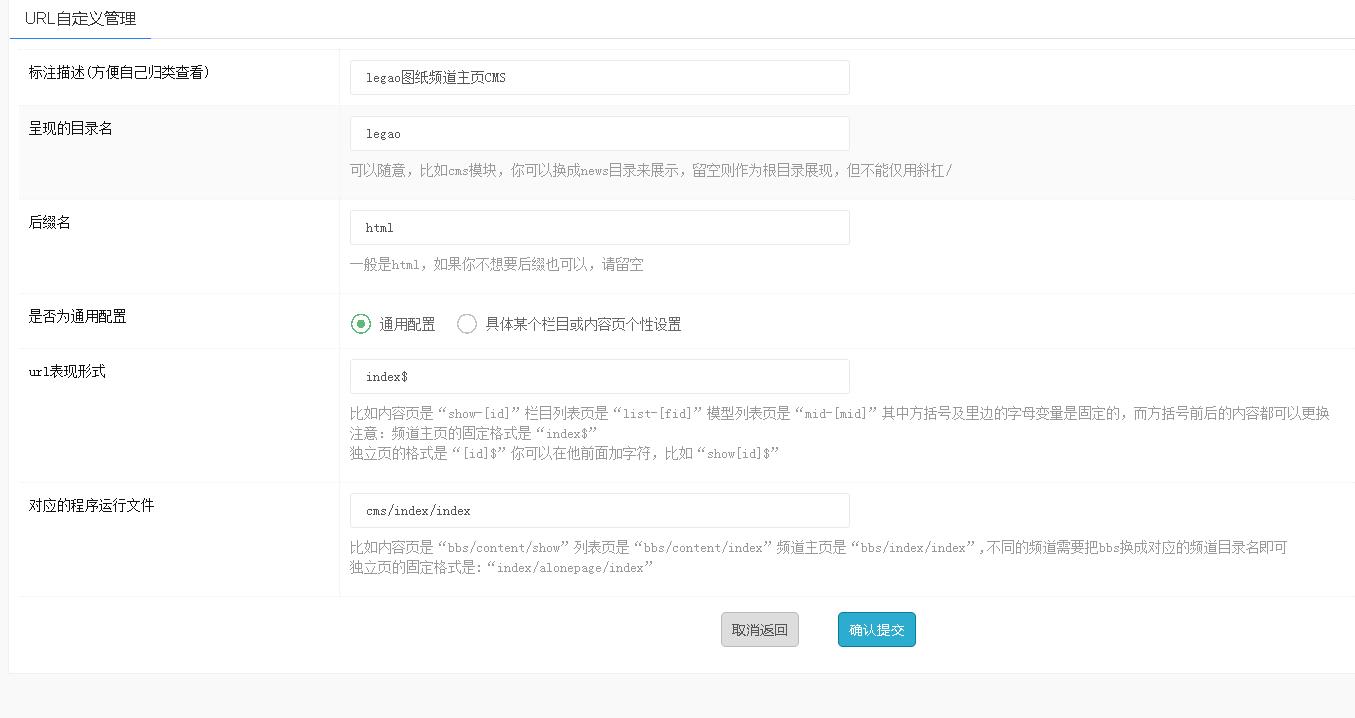Open the URL自定义管理 tab
The width and height of the screenshot is (1355, 718).
tap(80, 19)
